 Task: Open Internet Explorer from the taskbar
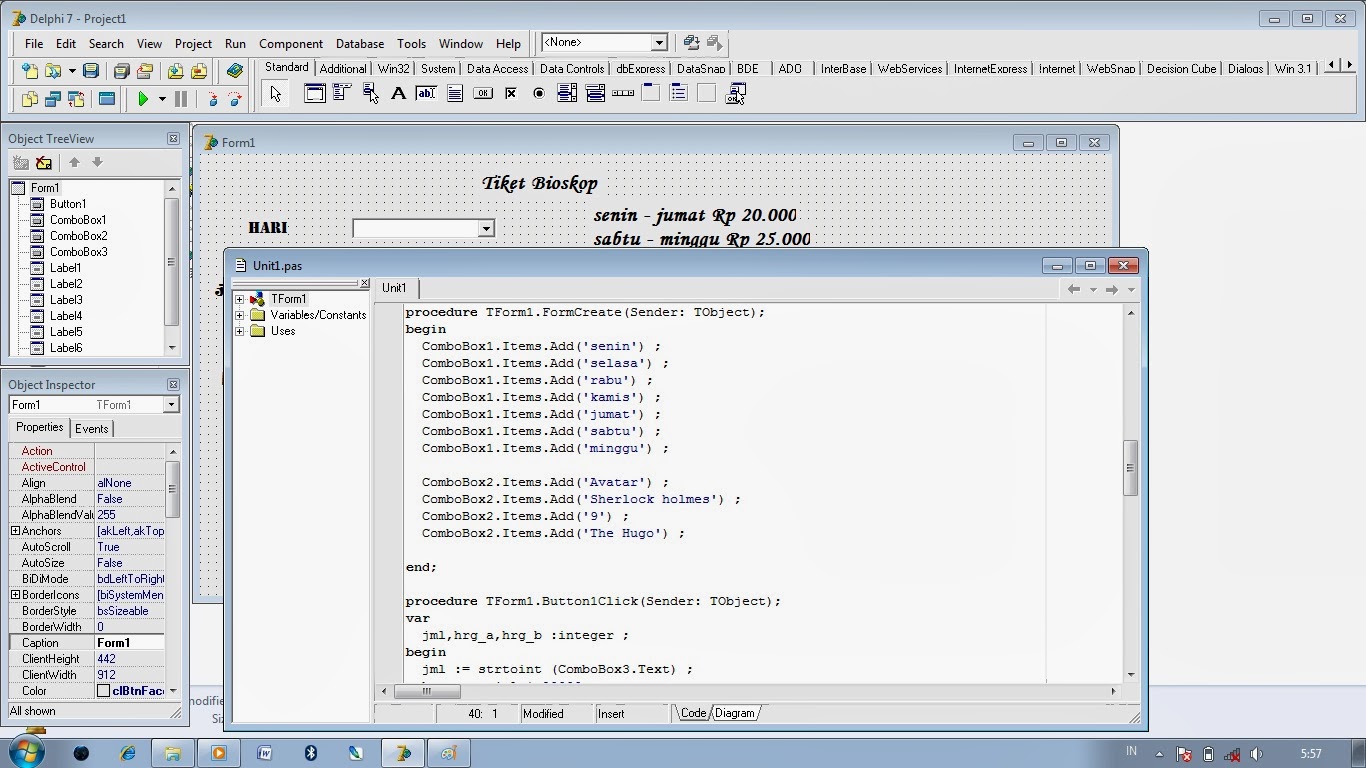(128, 753)
